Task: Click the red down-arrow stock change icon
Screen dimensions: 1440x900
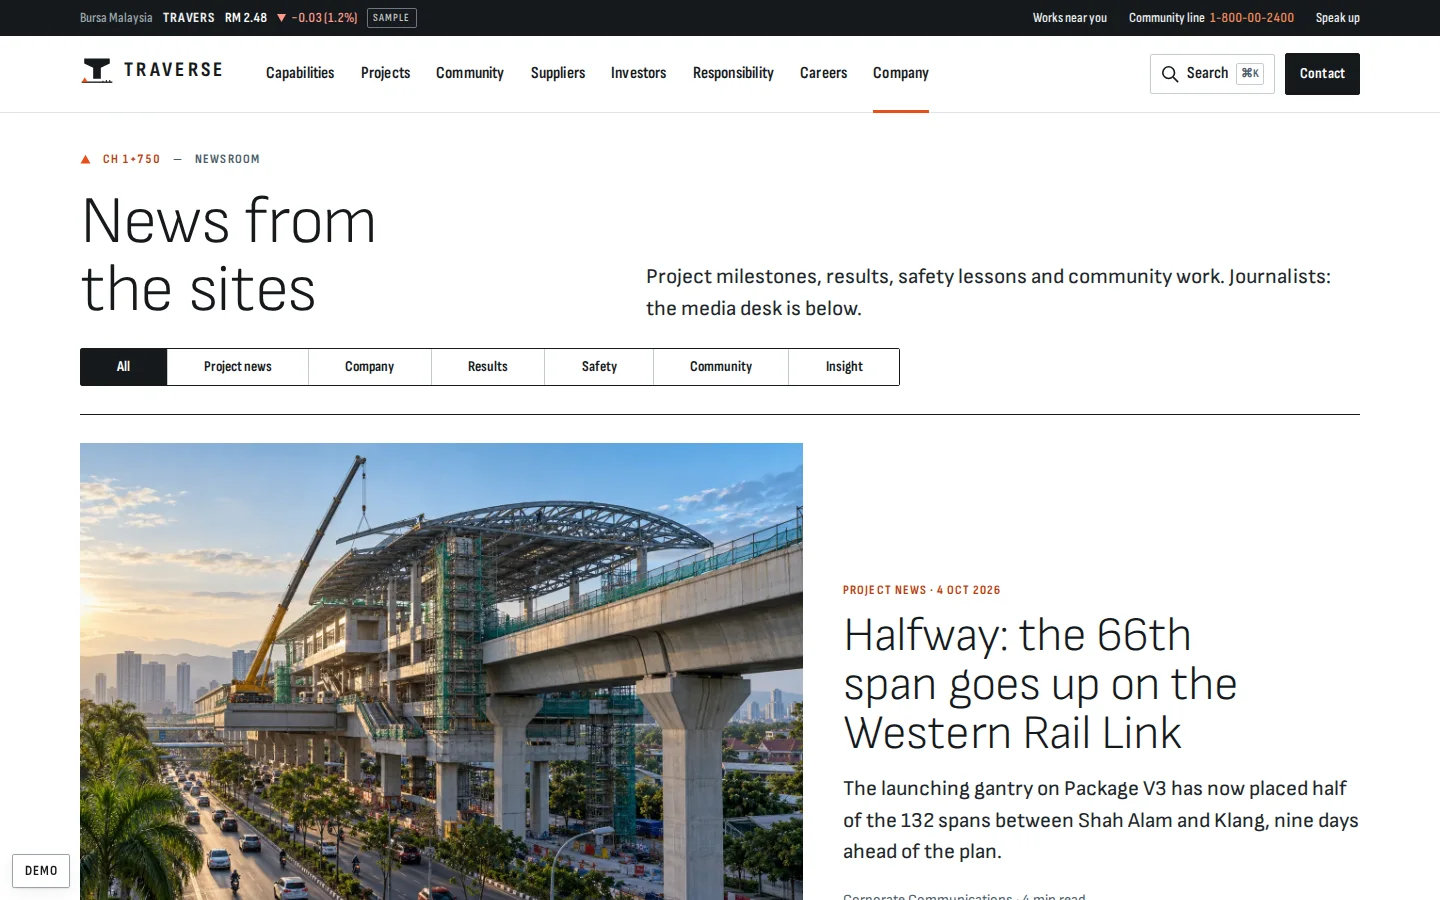Action: 281,18
